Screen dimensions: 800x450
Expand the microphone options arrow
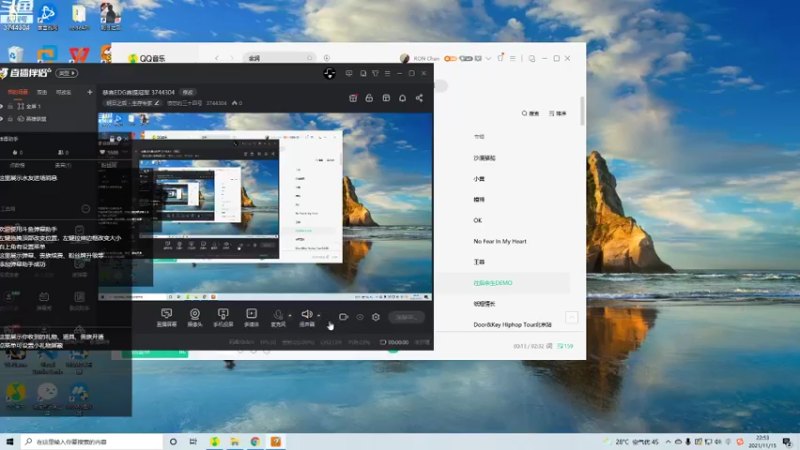point(290,315)
